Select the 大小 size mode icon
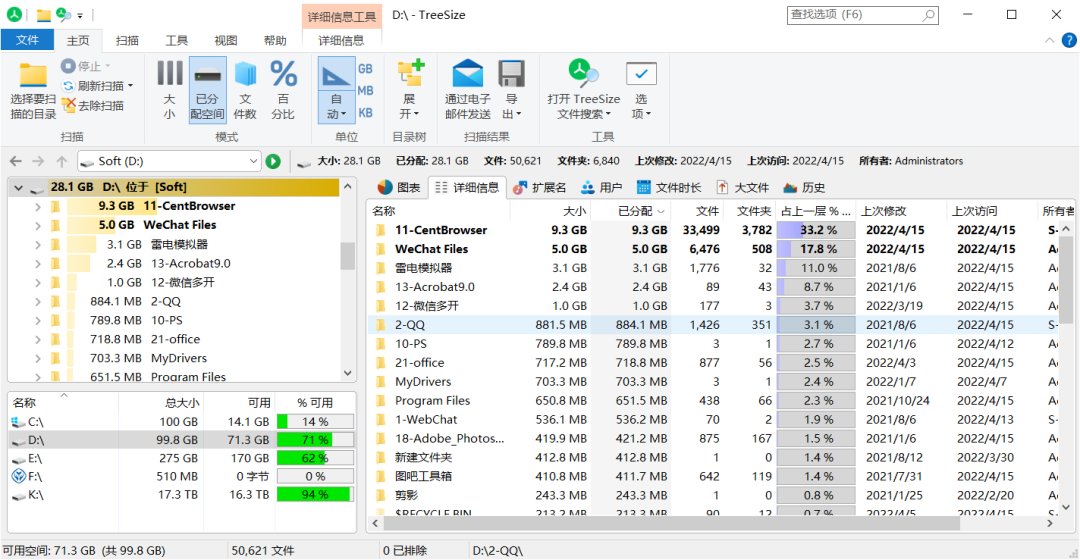1080x560 pixels. pos(169,73)
